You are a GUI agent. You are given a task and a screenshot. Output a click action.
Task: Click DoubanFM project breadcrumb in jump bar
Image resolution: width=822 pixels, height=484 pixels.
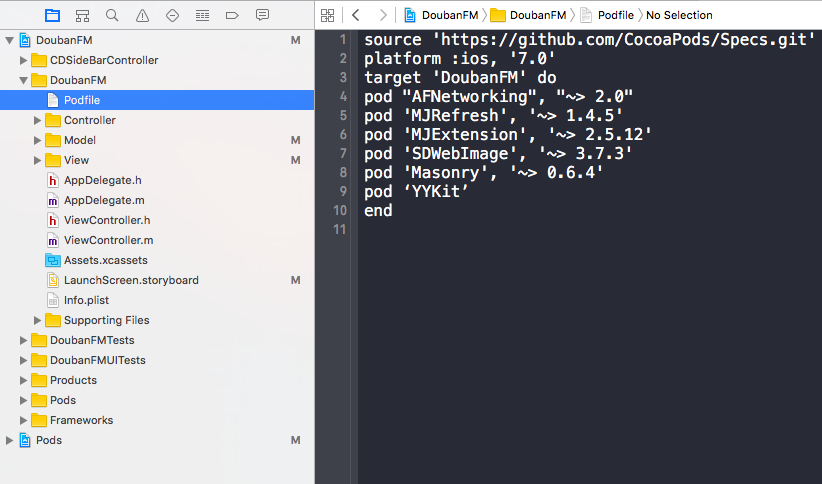click(441, 15)
